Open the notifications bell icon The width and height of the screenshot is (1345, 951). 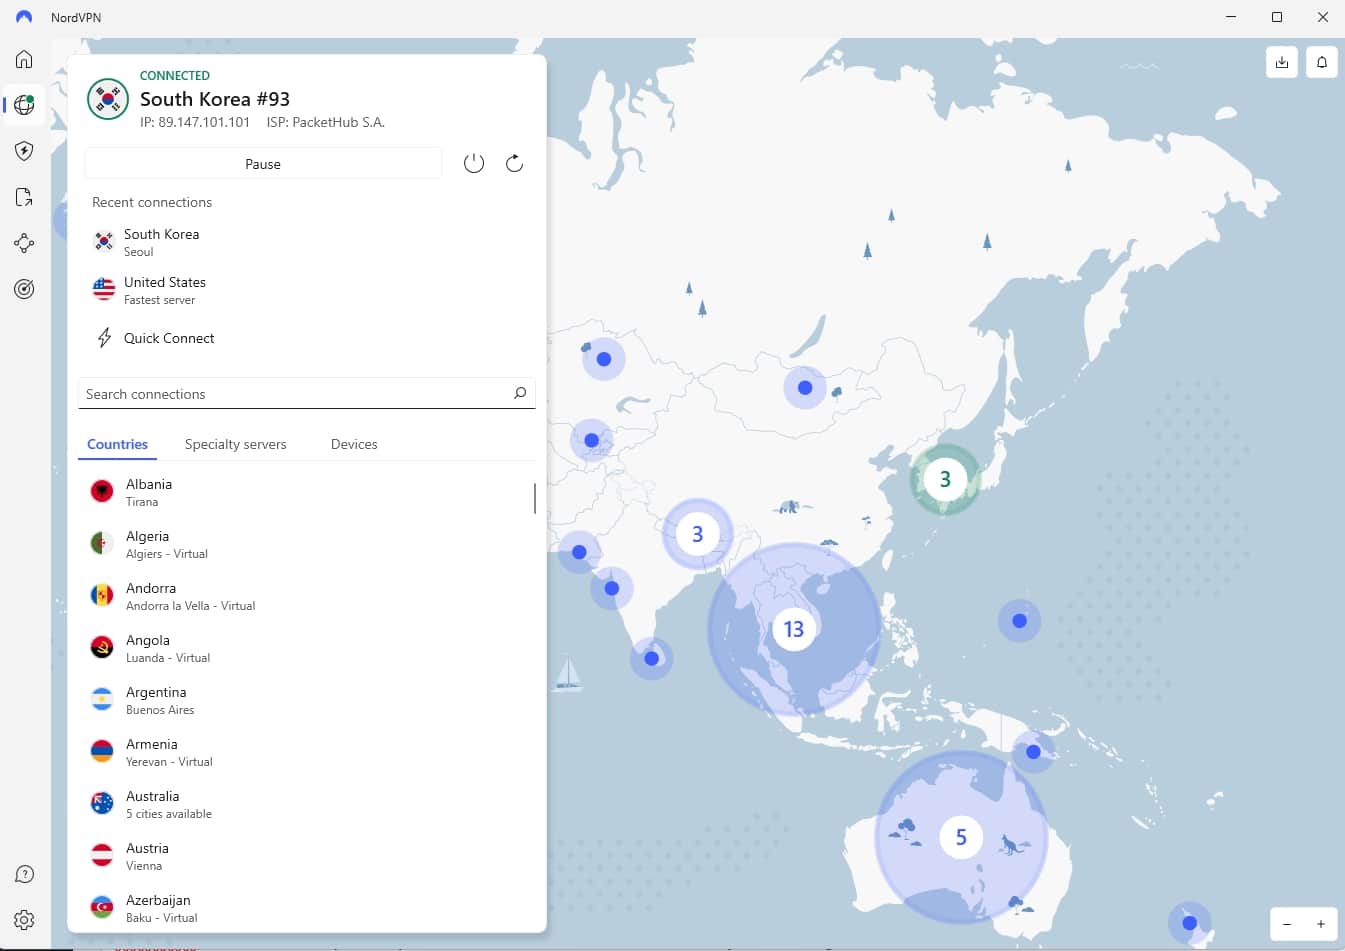1322,62
